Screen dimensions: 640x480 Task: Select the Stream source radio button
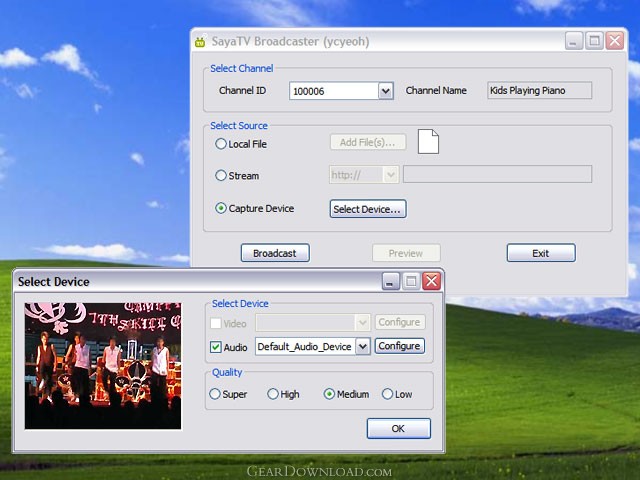pyautogui.click(x=221, y=176)
